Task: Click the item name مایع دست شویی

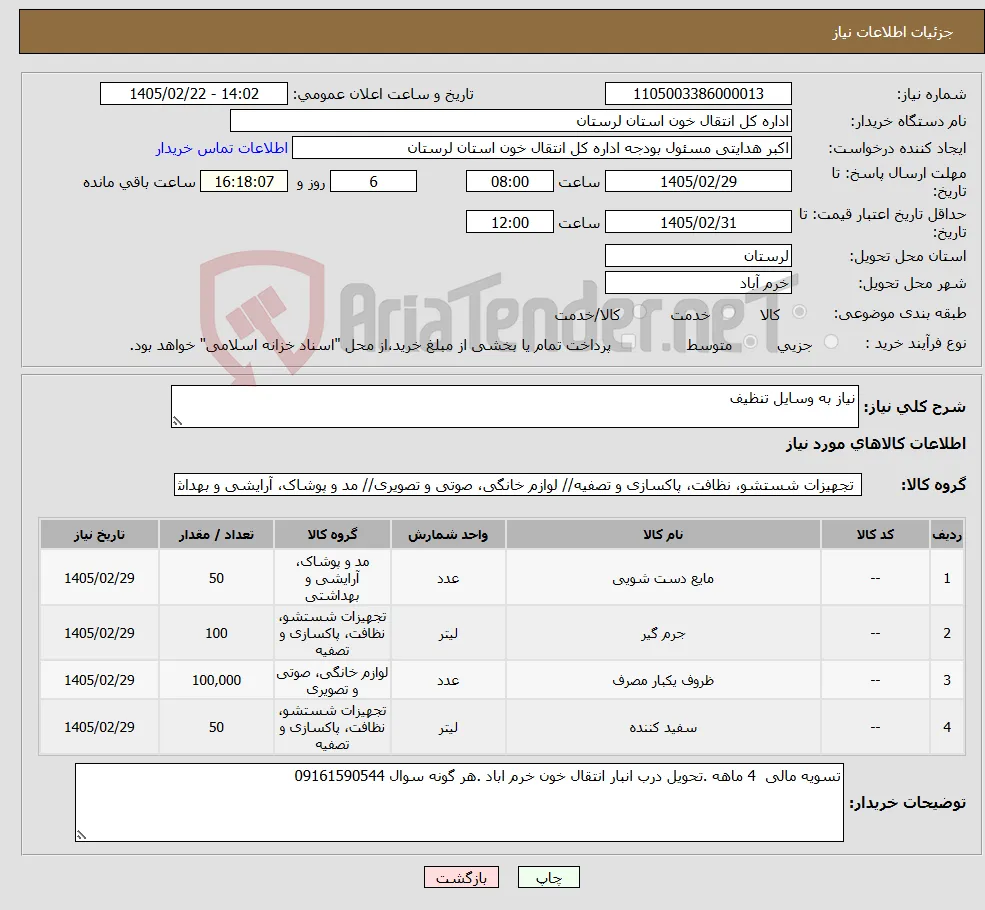Action: point(663,578)
